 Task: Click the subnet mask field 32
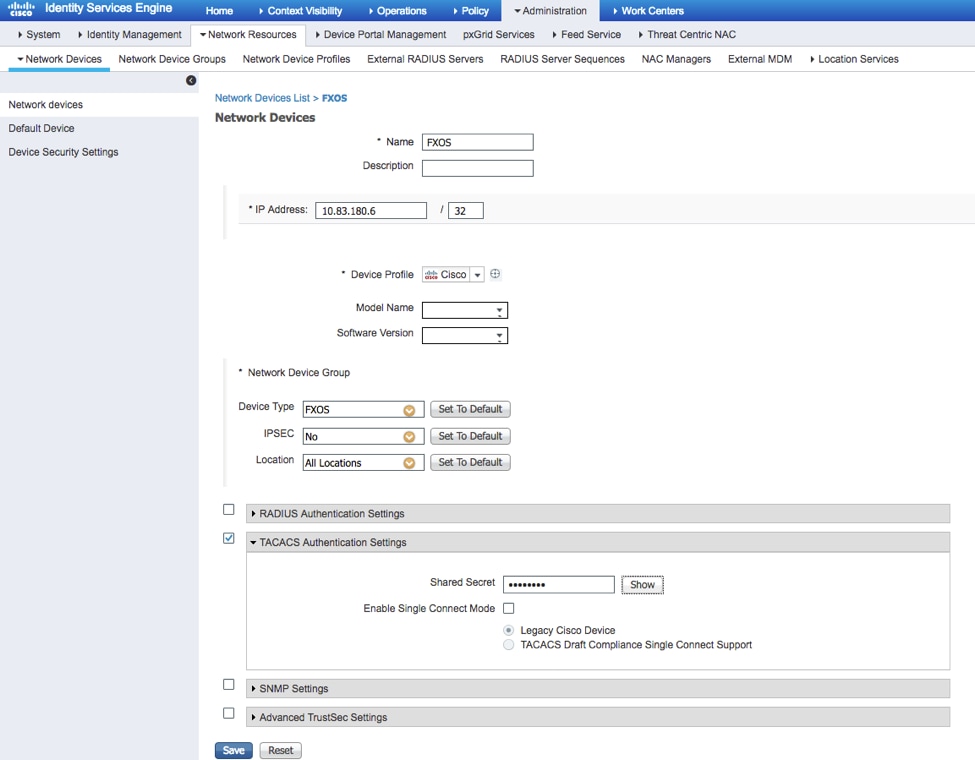[x=466, y=211]
